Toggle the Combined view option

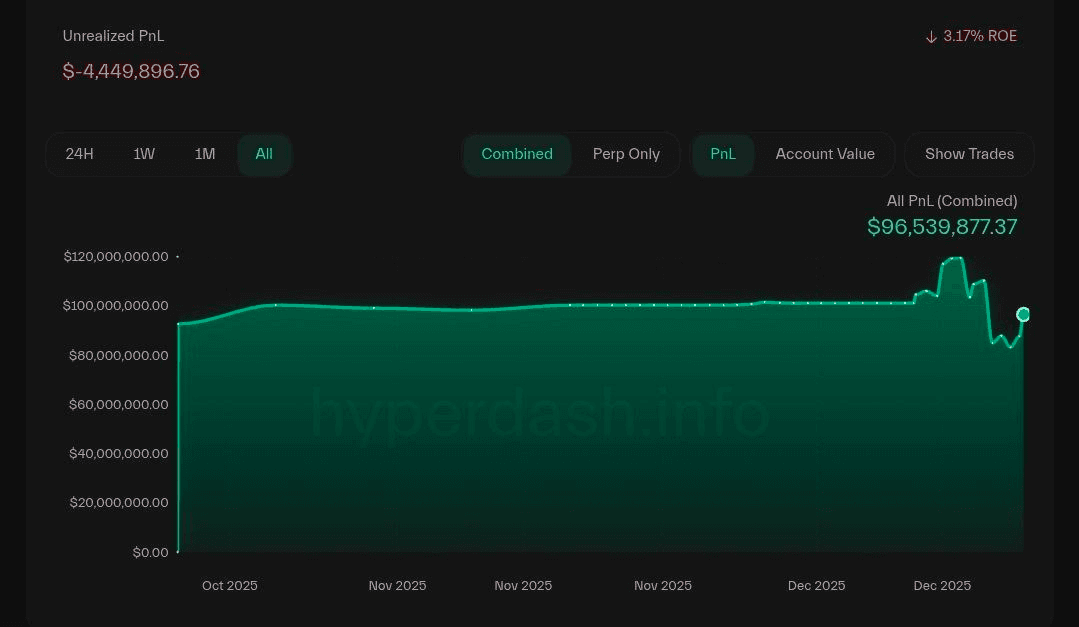[517, 154]
